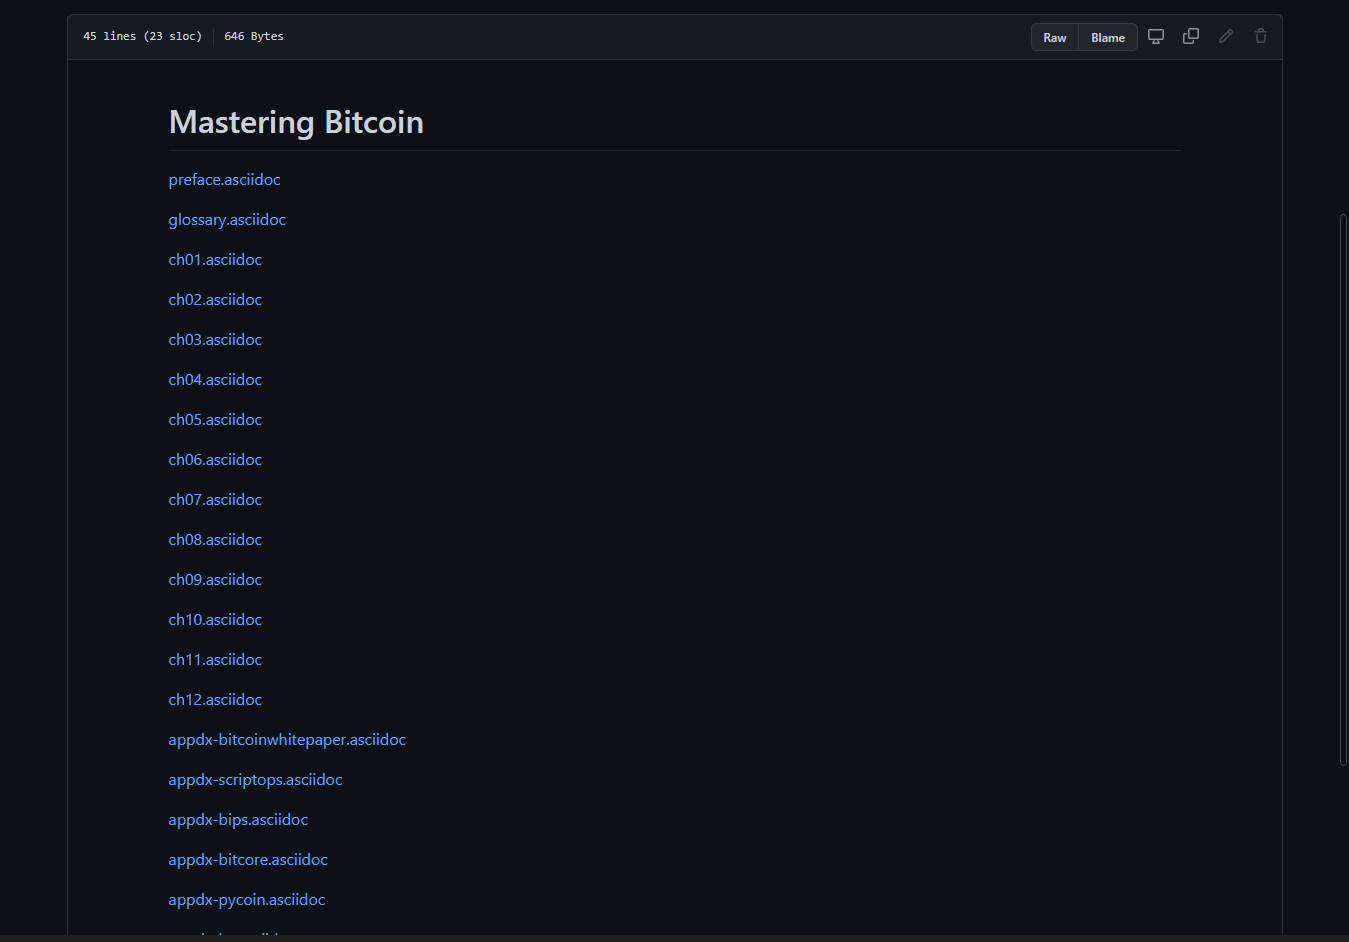The image size is (1349, 942).
Task: Open ch11.asciidoc link
Action: (215, 660)
